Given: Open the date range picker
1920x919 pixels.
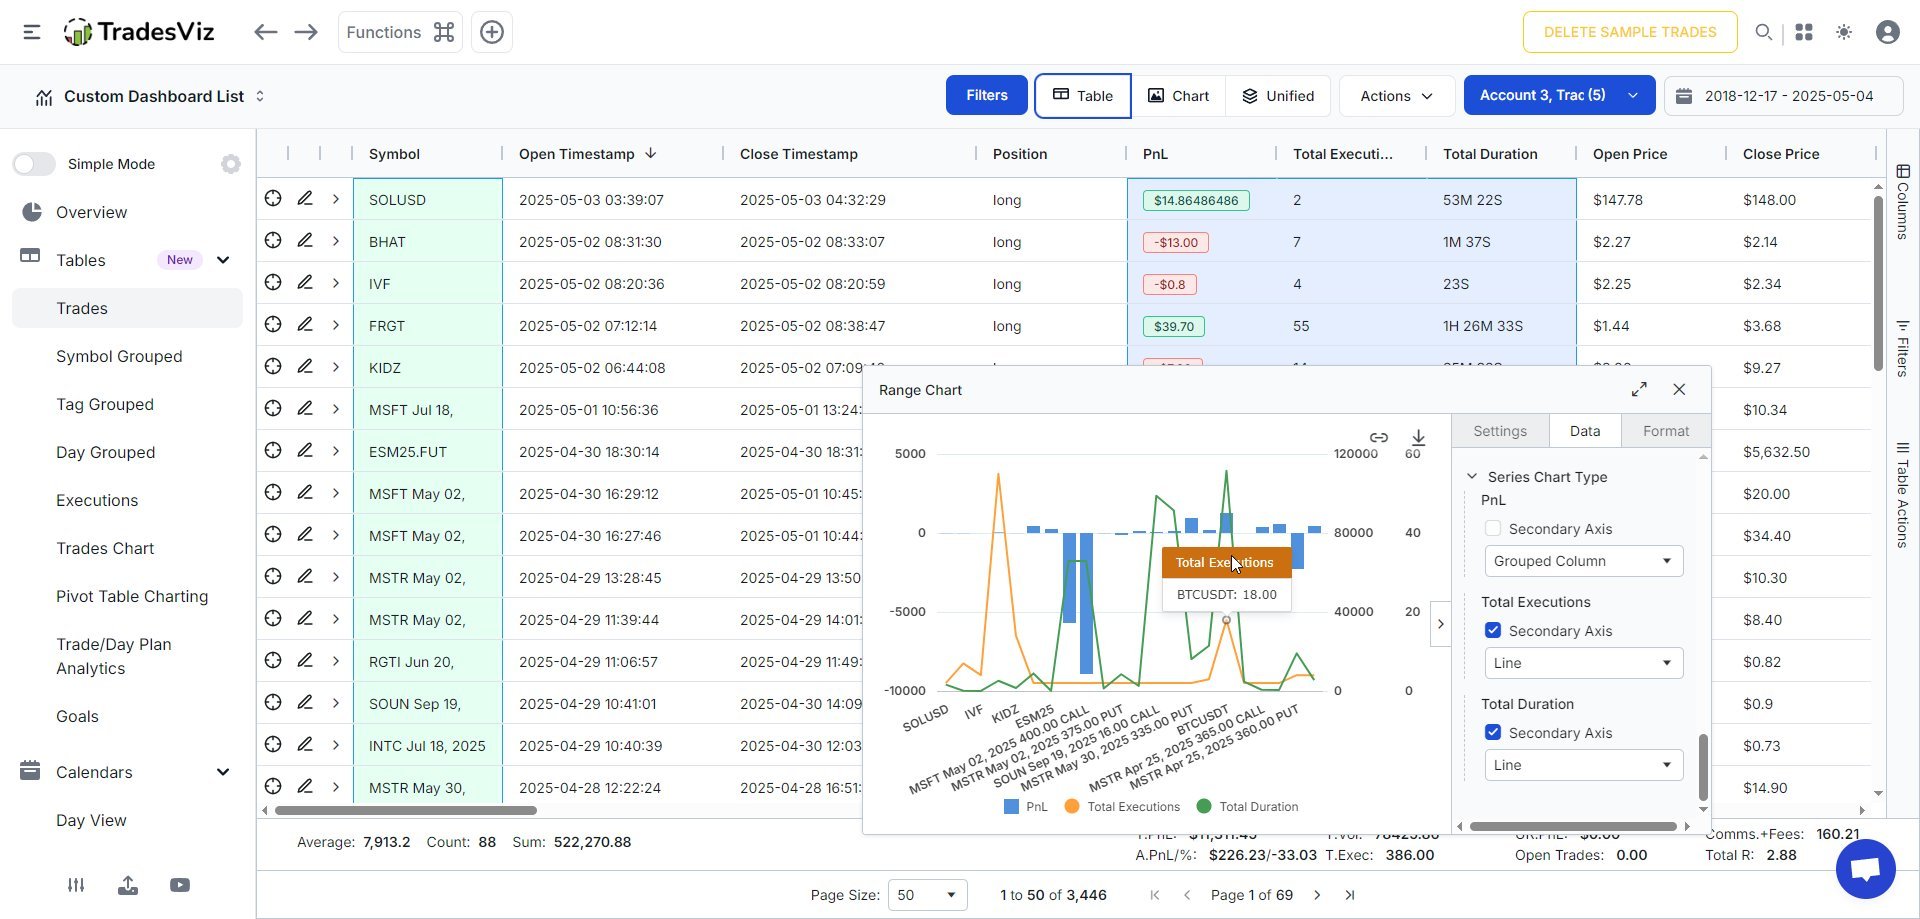Looking at the screenshot, I should 1784,96.
